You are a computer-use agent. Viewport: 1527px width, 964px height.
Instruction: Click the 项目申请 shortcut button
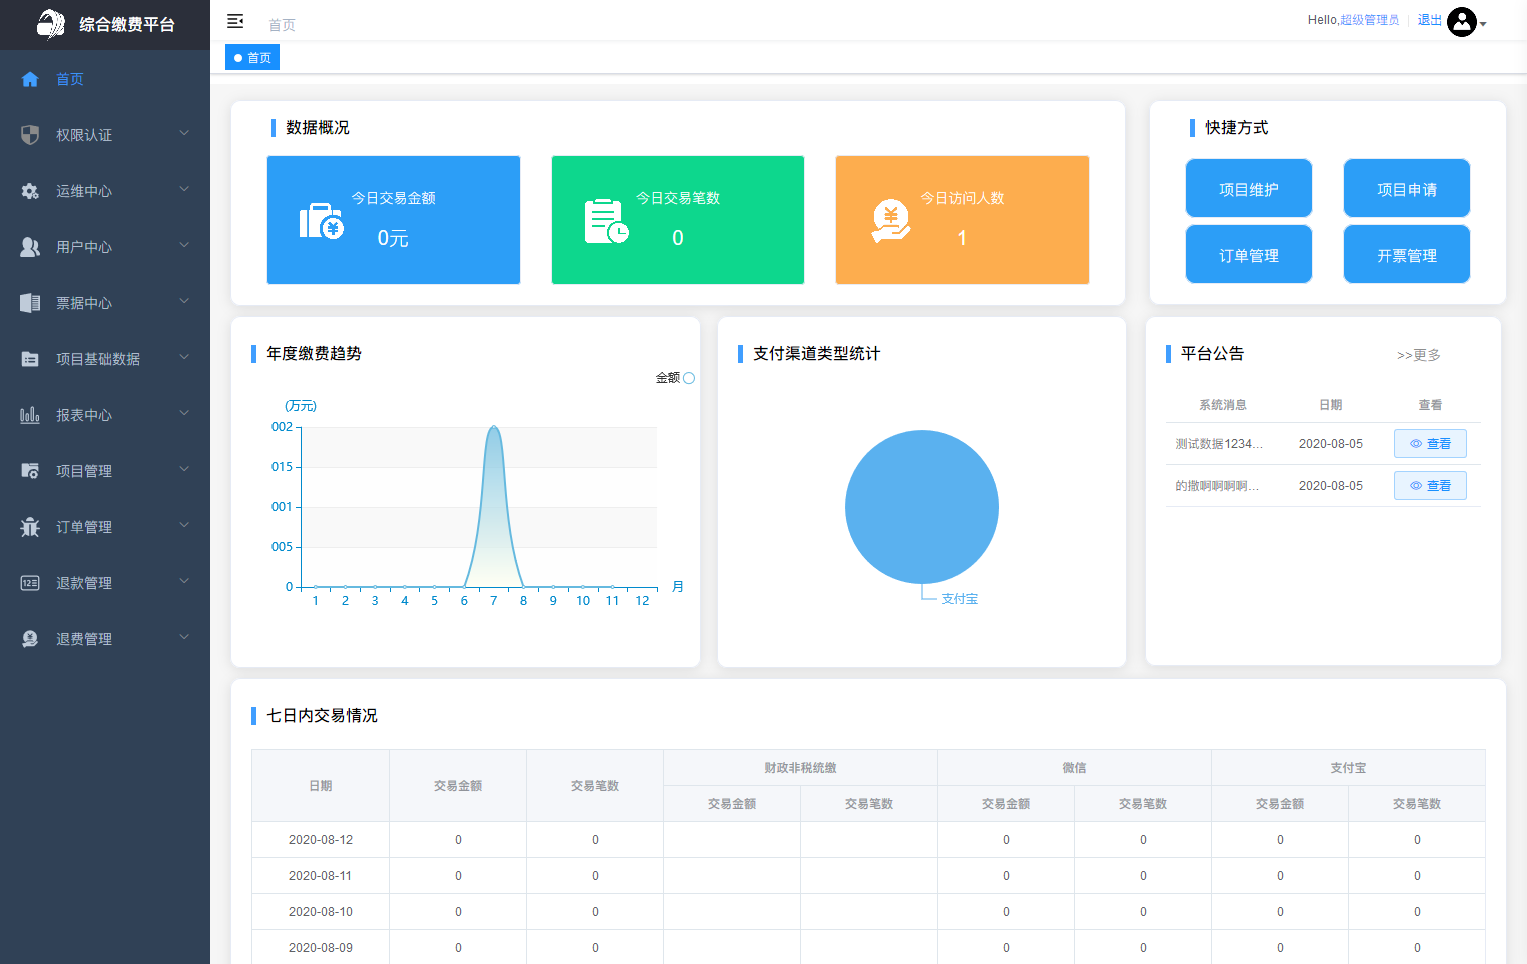[x=1407, y=189]
